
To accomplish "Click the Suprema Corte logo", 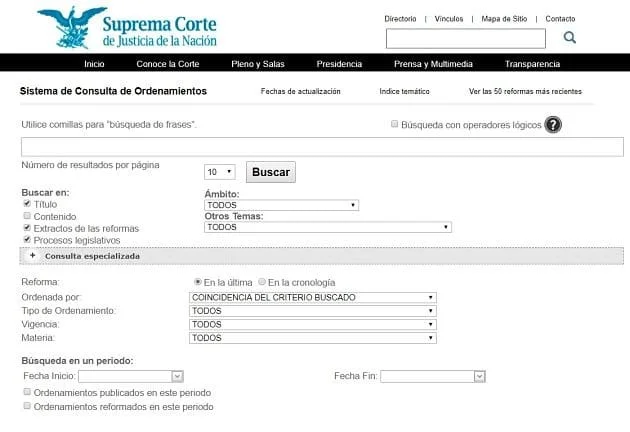I will (x=126, y=28).
